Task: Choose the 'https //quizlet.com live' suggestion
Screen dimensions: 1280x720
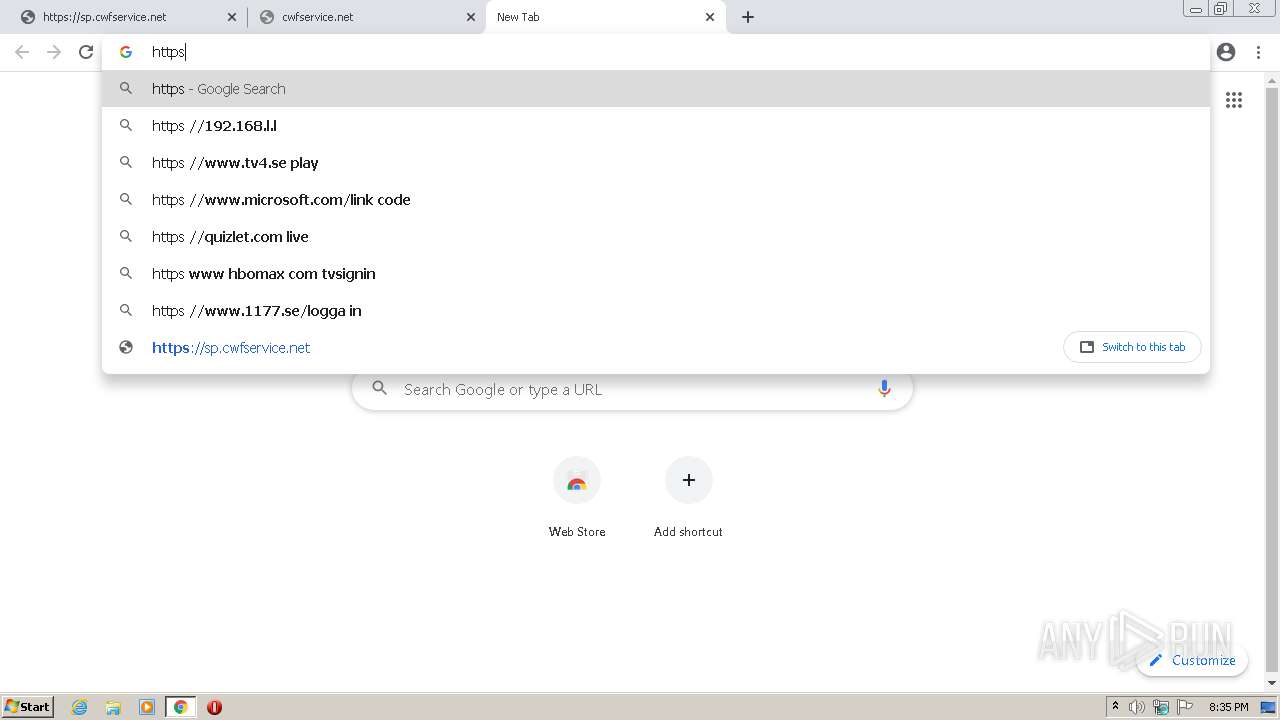Action: pos(655,237)
